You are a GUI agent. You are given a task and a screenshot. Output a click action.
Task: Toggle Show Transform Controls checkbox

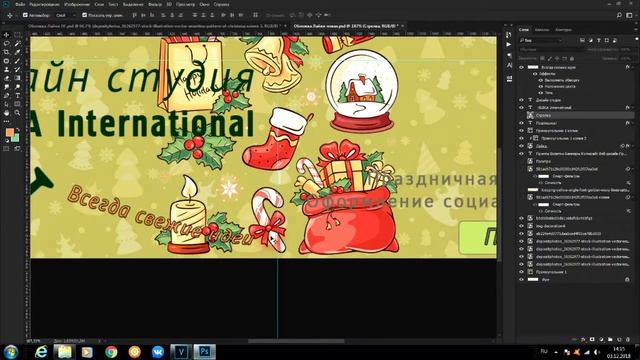pyautogui.click(x=84, y=15)
